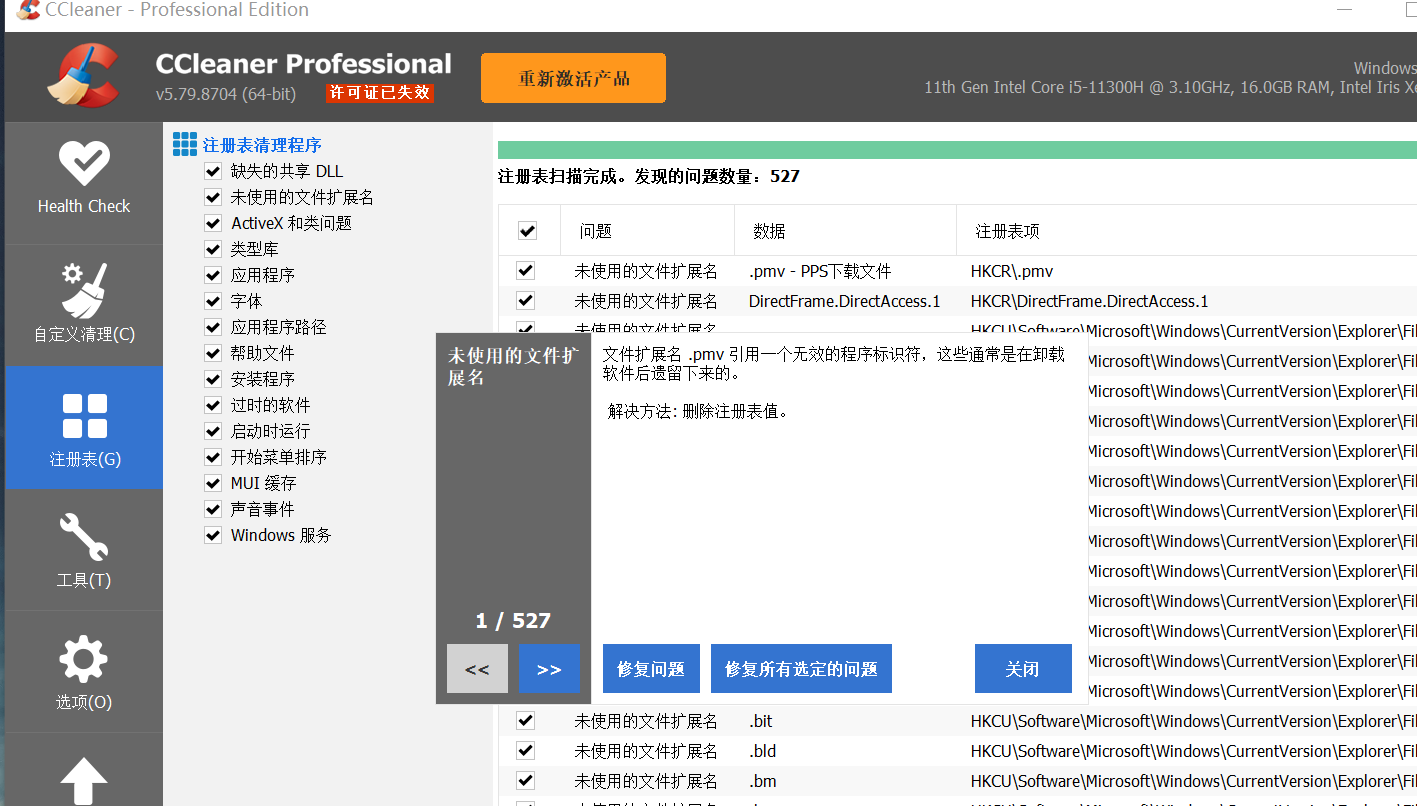
Task: Click 修复所有选定的问题 button
Action: point(801,669)
